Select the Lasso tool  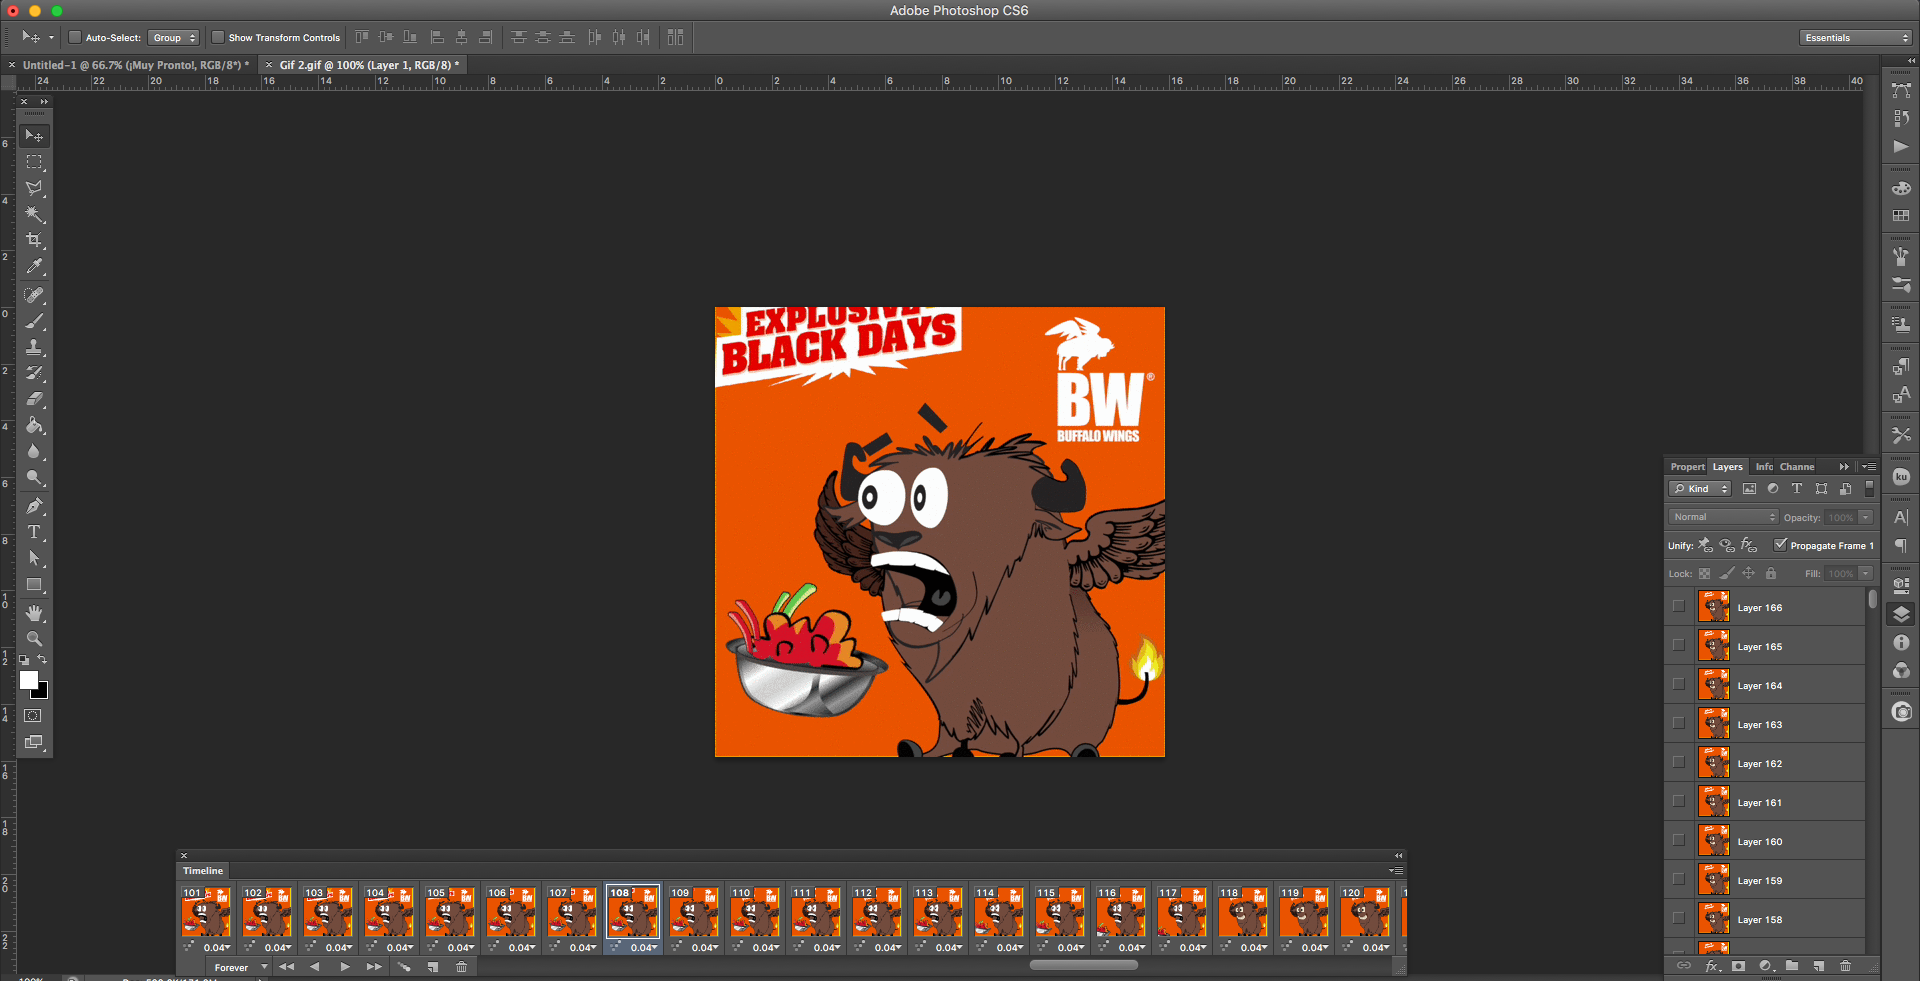coord(34,188)
